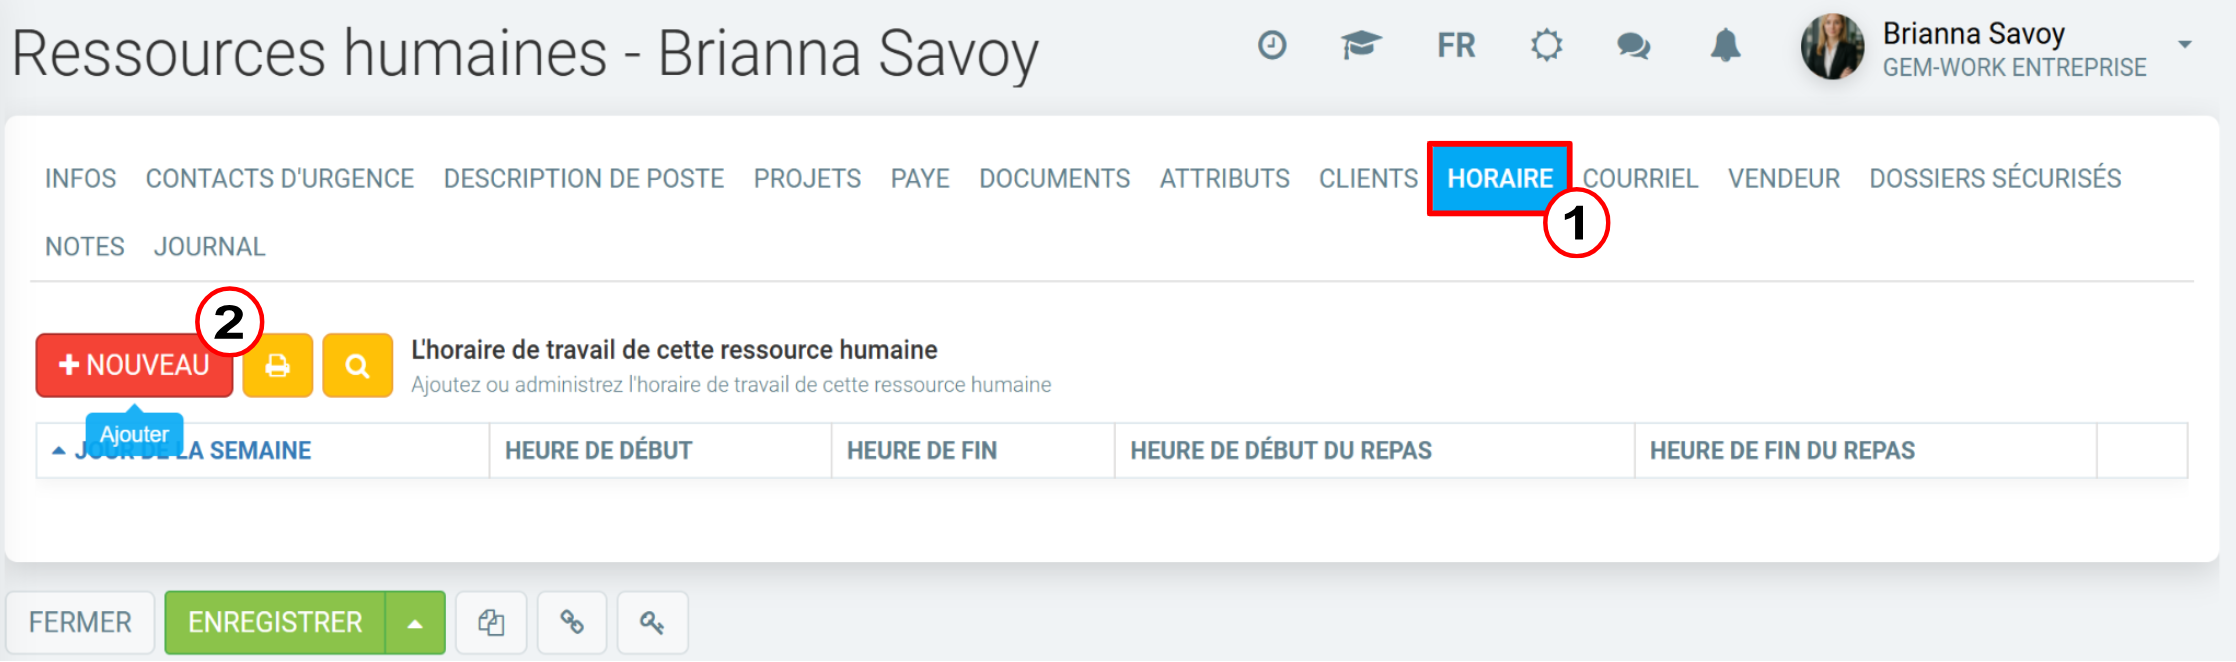This screenshot has width=2236, height=662.
Task: Open the clock history icon
Action: pyautogui.click(x=1272, y=45)
